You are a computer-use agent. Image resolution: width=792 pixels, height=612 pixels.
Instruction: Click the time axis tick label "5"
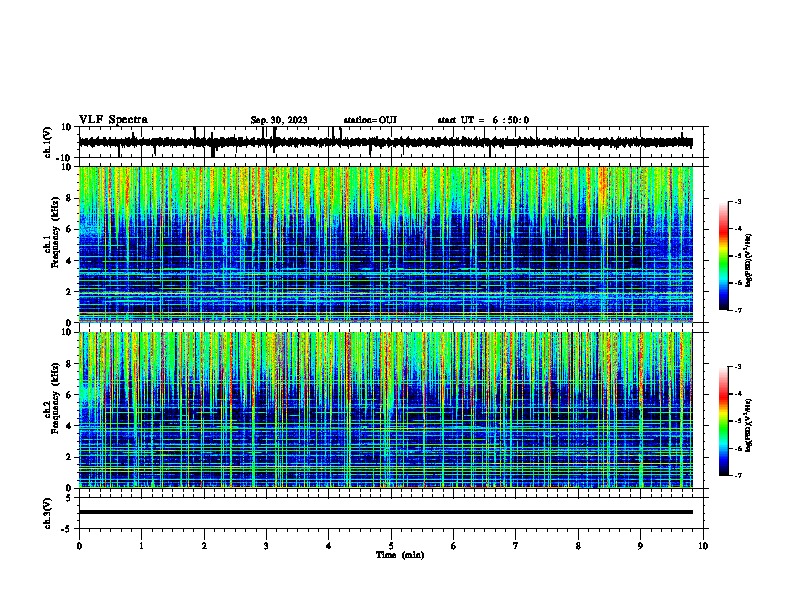click(x=391, y=546)
